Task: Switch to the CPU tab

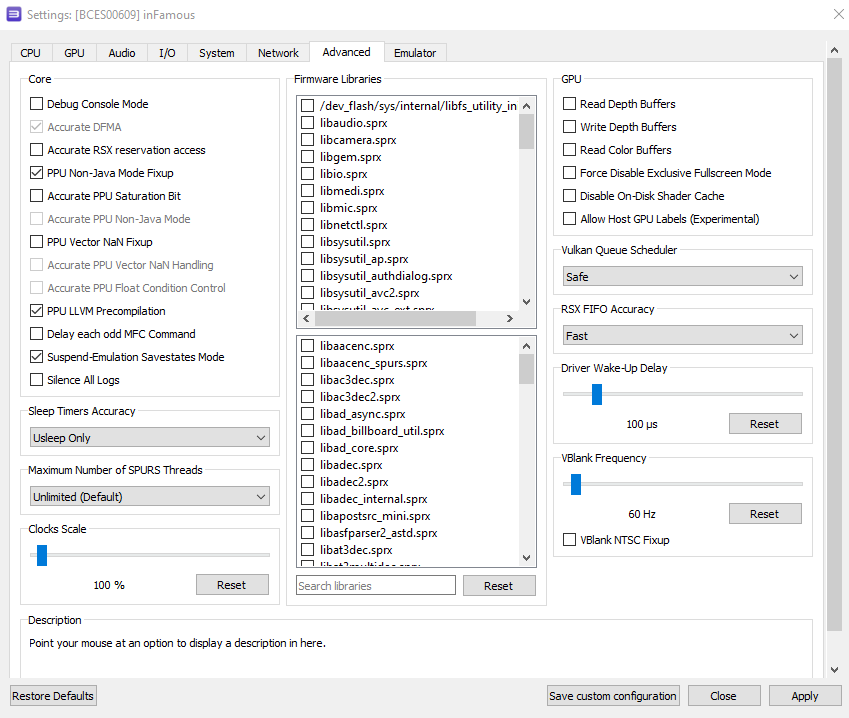Action: pos(30,53)
